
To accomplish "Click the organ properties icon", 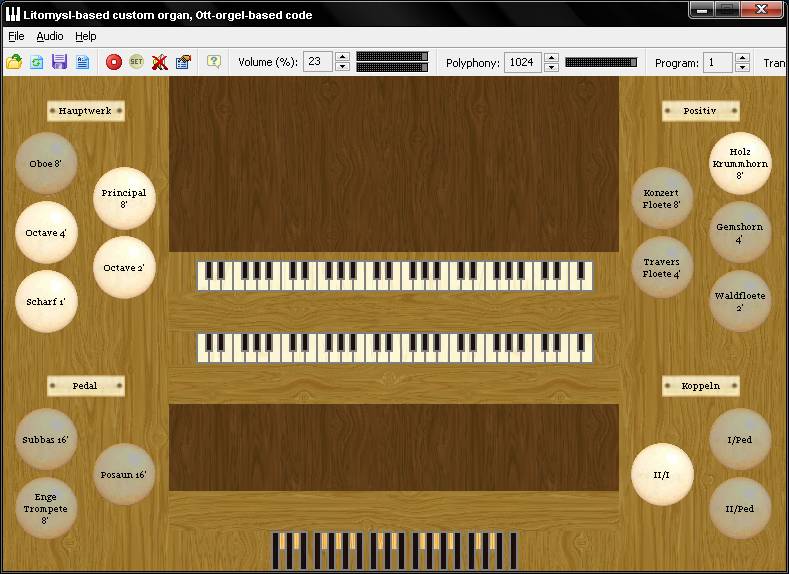I will pyautogui.click(x=183, y=62).
